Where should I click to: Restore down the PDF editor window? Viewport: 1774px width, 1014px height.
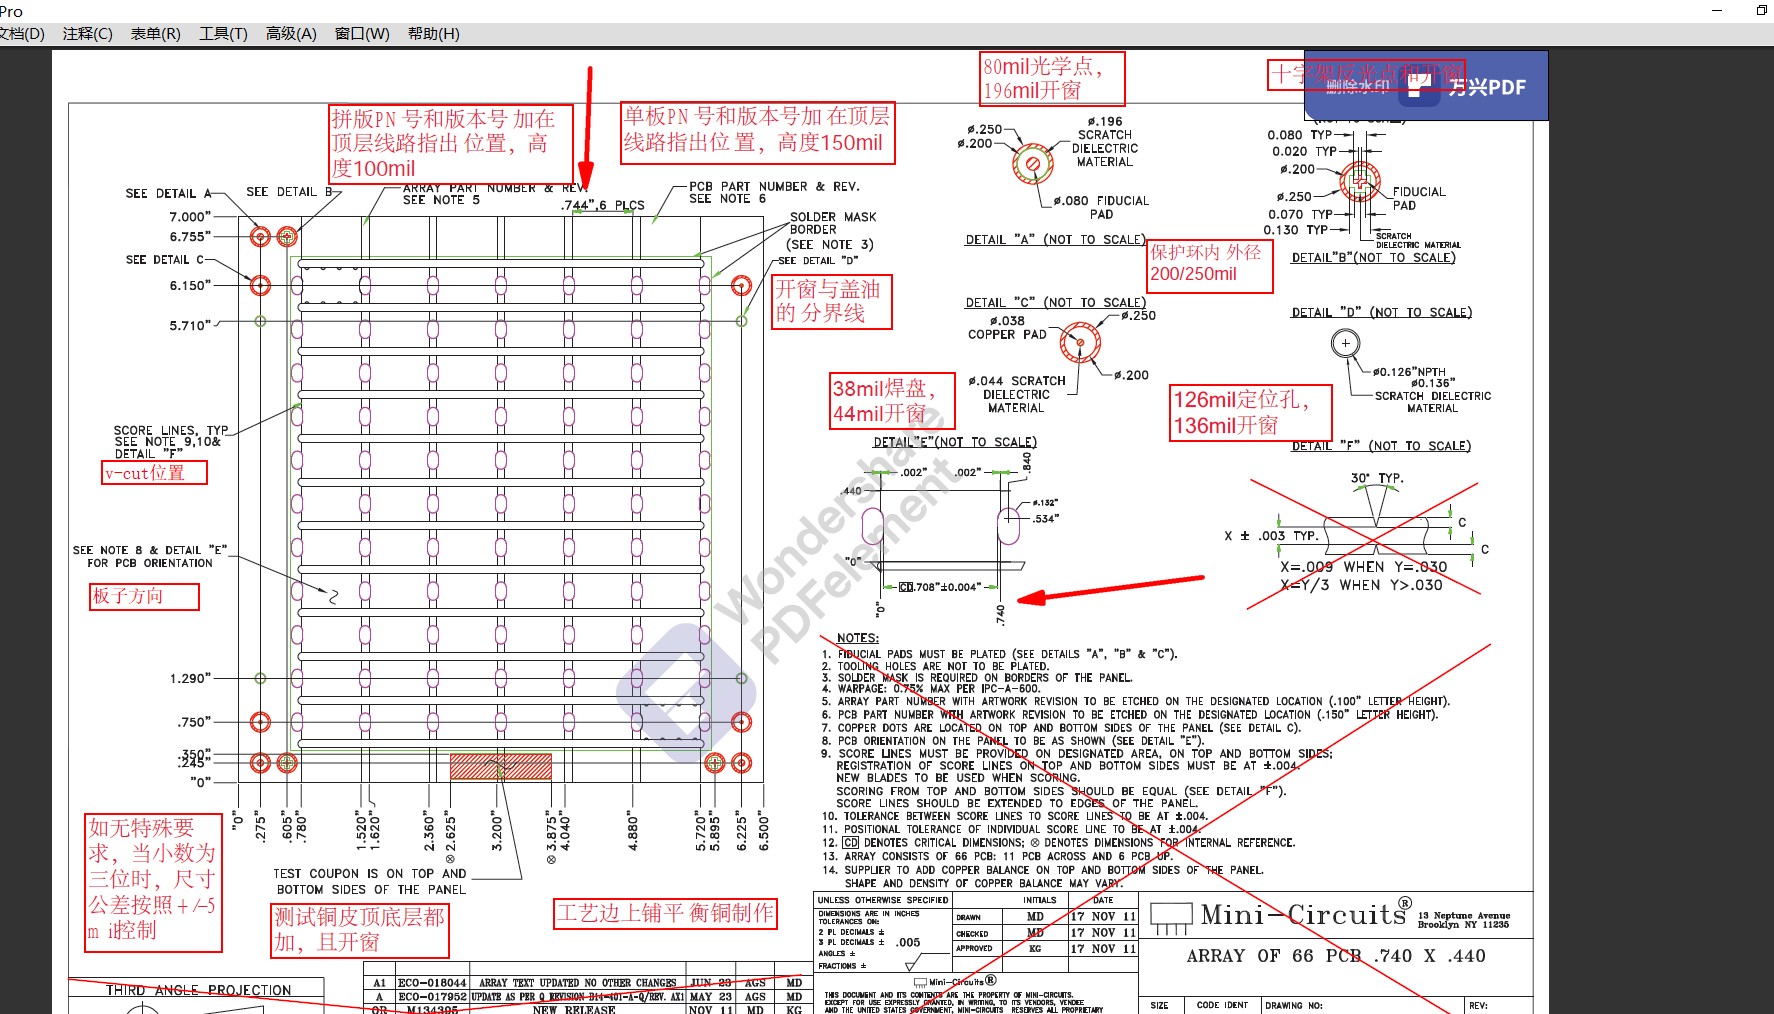pyautogui.click(x=1762, y=10)
